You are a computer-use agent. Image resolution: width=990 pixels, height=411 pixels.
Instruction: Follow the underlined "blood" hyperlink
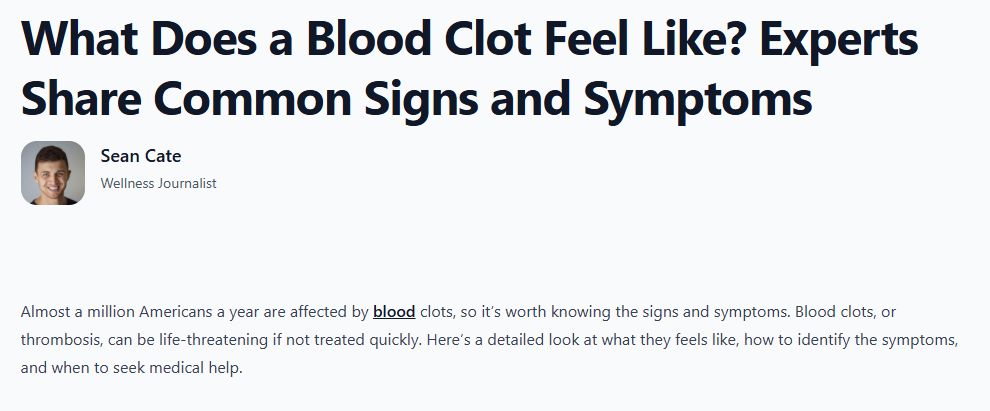point(394,312)
